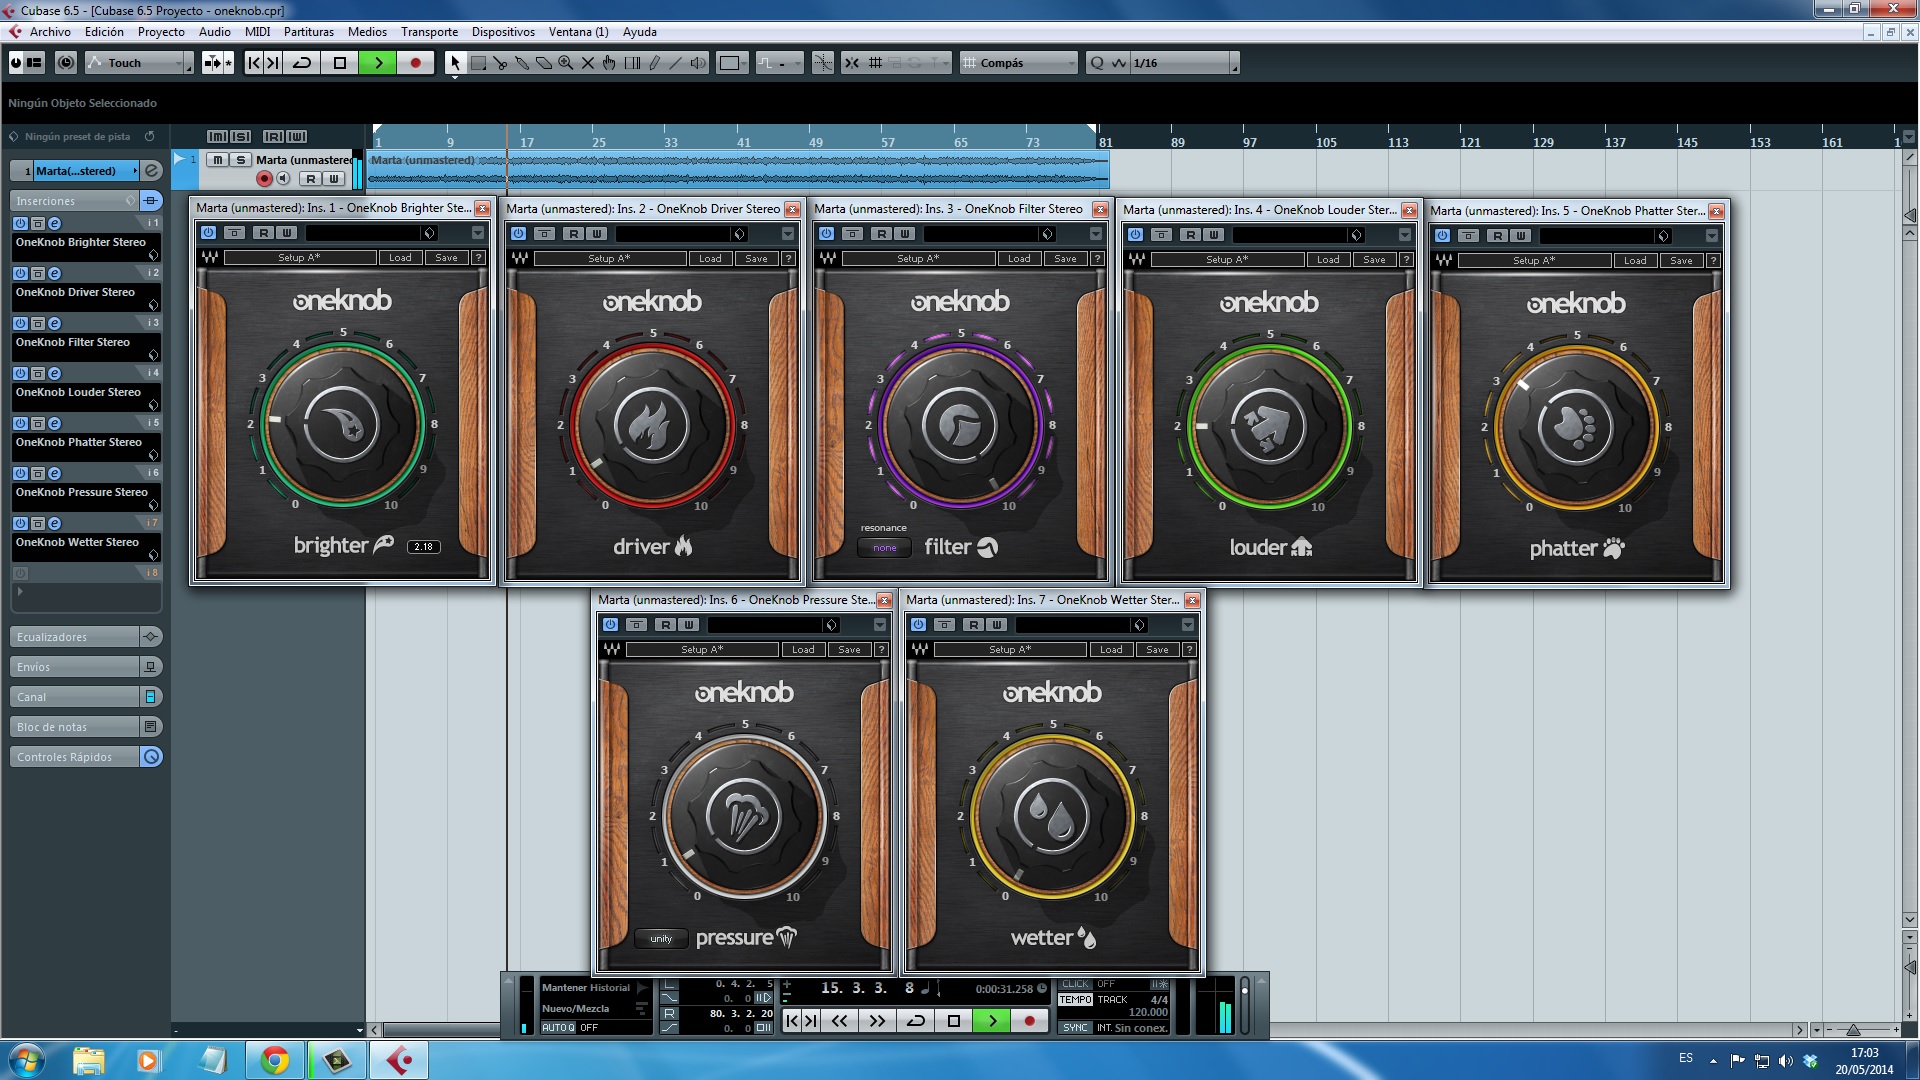Select the Zoom magnifier tool

[566, 63]
